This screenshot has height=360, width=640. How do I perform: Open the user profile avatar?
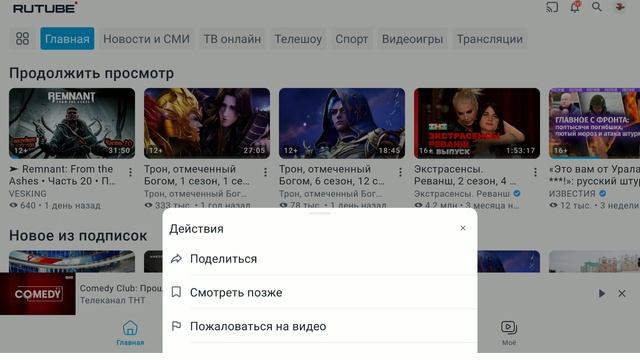[x=620, y=7]
